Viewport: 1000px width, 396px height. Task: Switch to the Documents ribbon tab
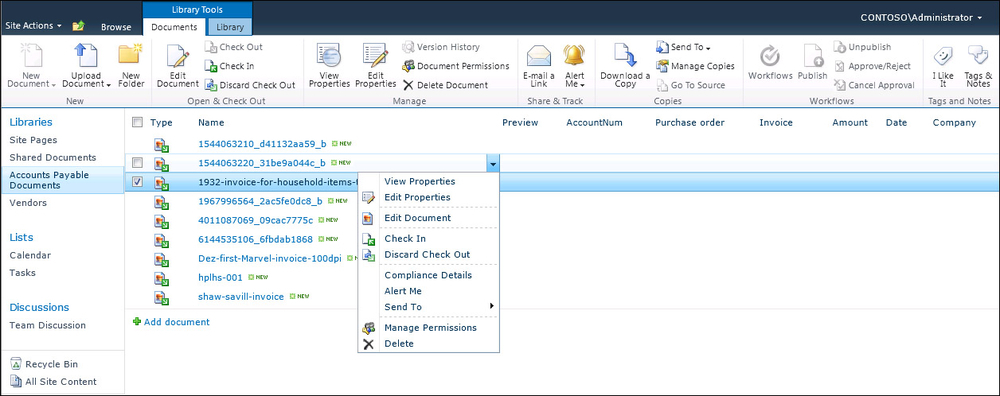174,27
